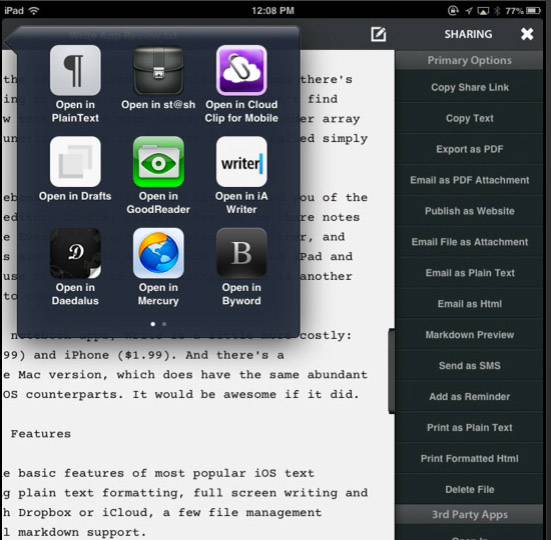Tap the word Features in document

pyautogui.click(x=41, y=434)
